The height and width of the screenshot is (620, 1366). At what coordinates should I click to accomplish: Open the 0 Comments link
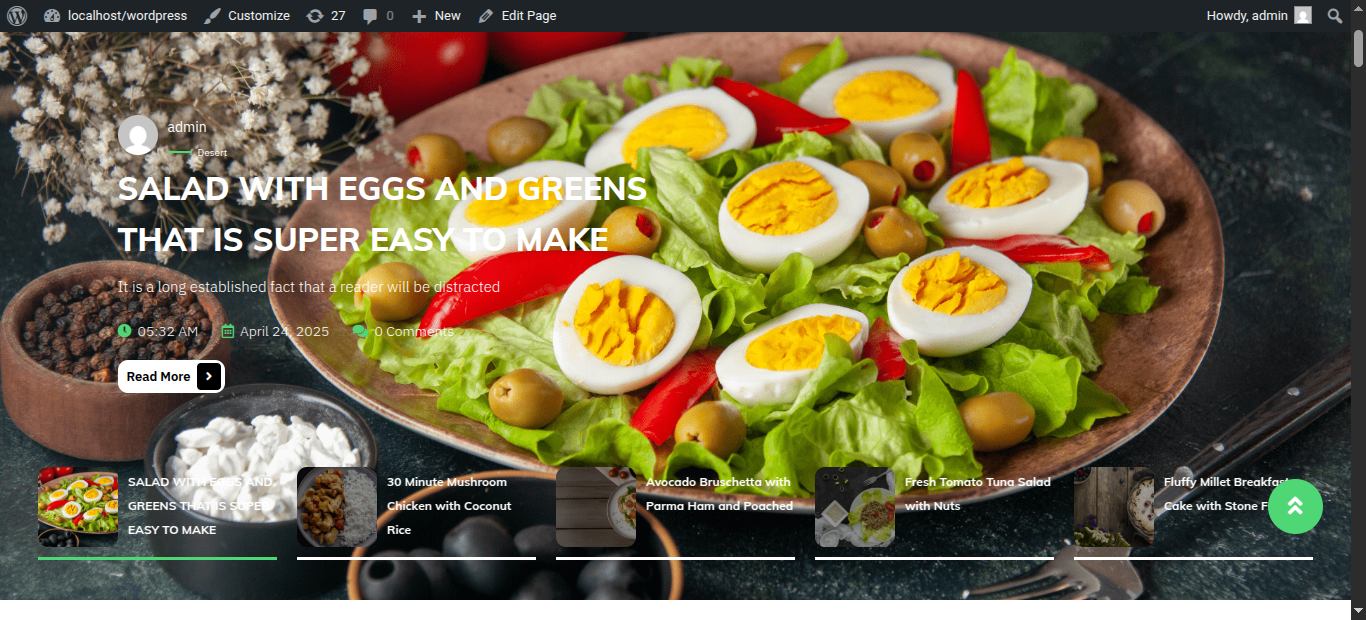point(414,331)
